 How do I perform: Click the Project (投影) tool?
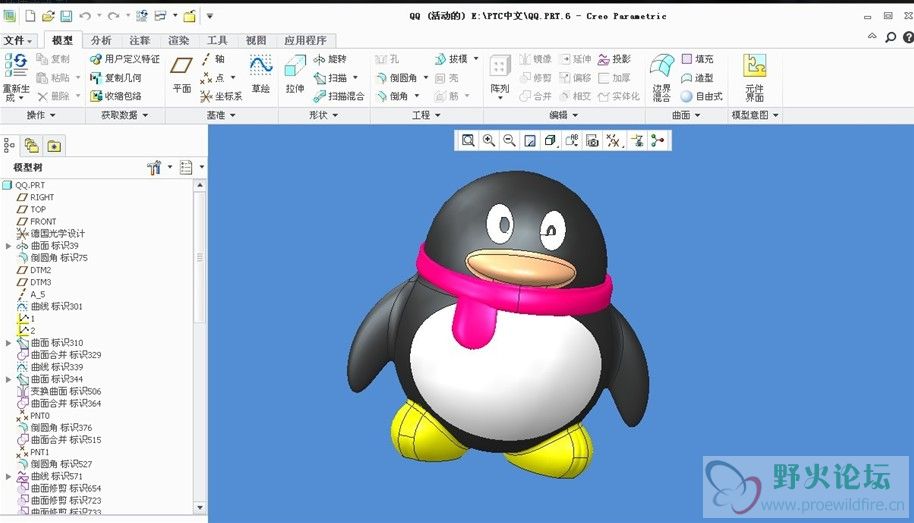614,59
